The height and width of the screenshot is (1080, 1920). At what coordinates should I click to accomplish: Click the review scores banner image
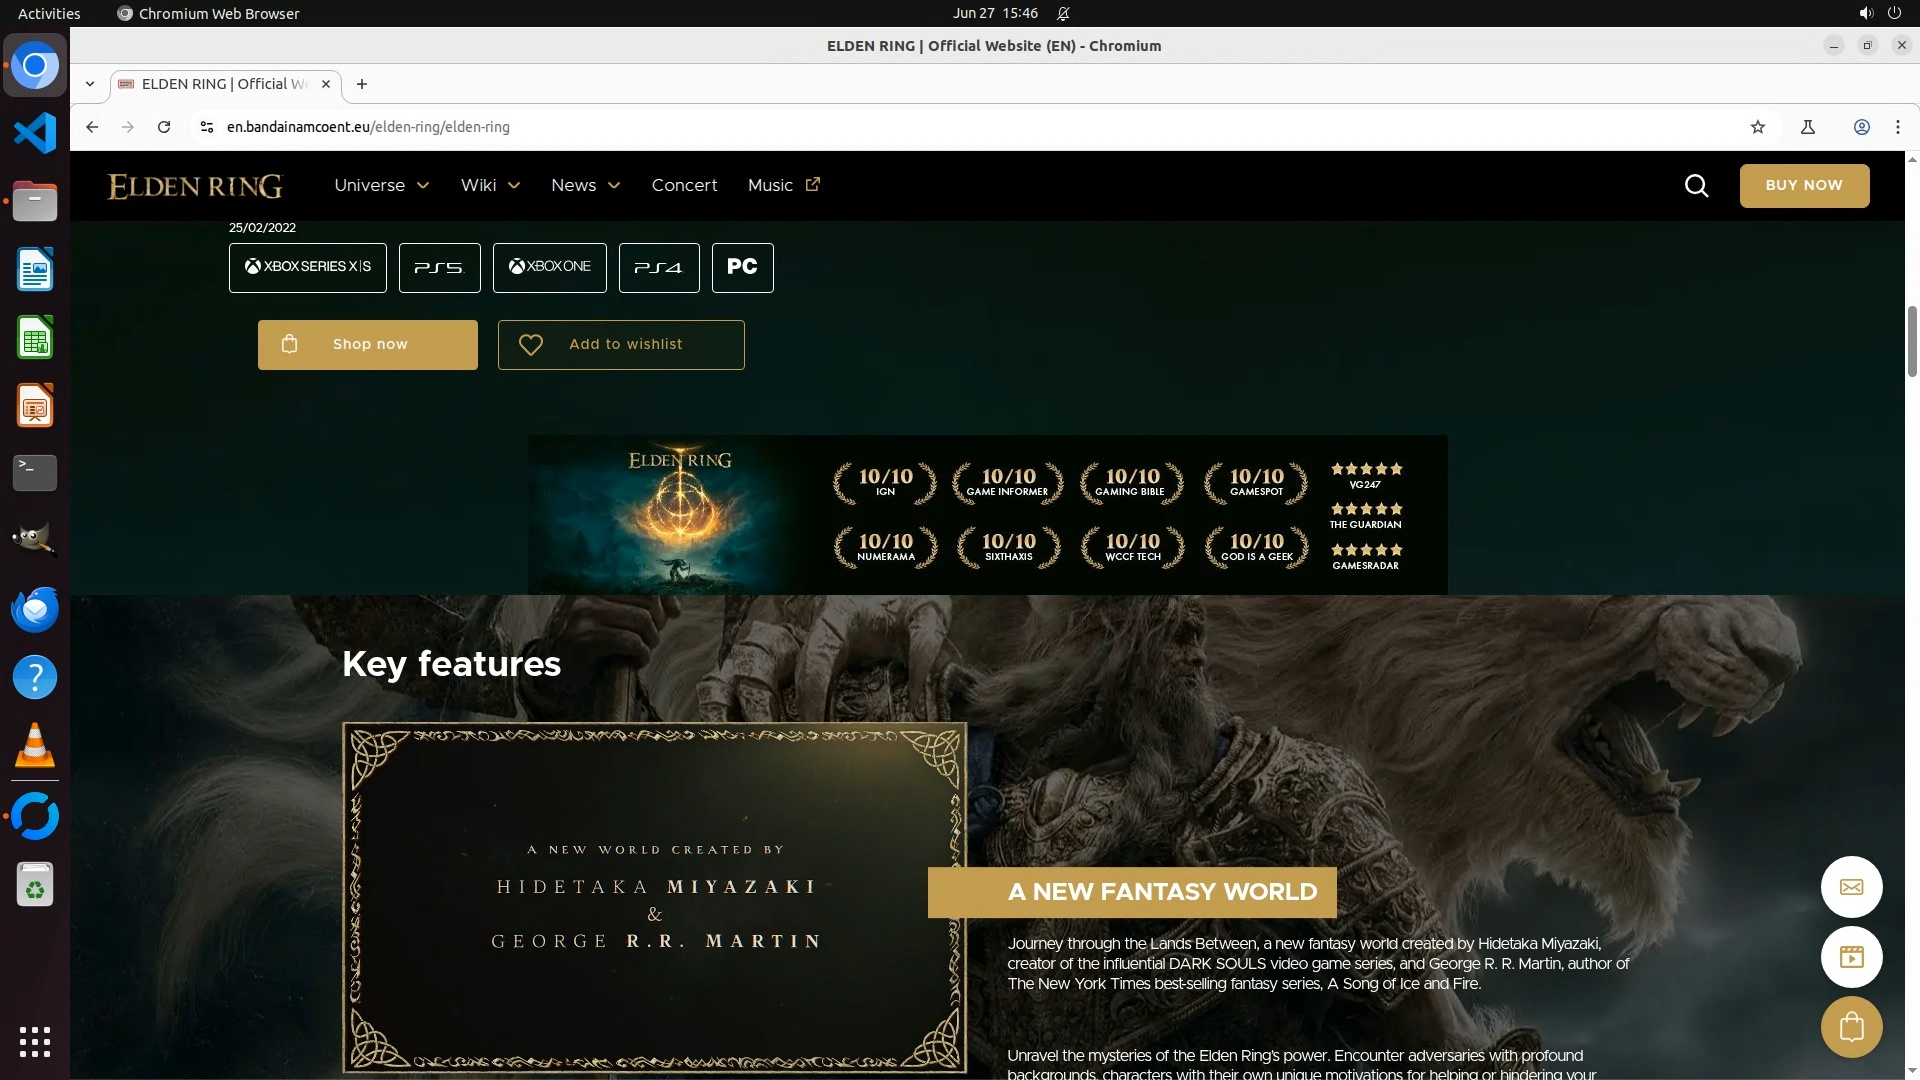[x=987, y=515]
